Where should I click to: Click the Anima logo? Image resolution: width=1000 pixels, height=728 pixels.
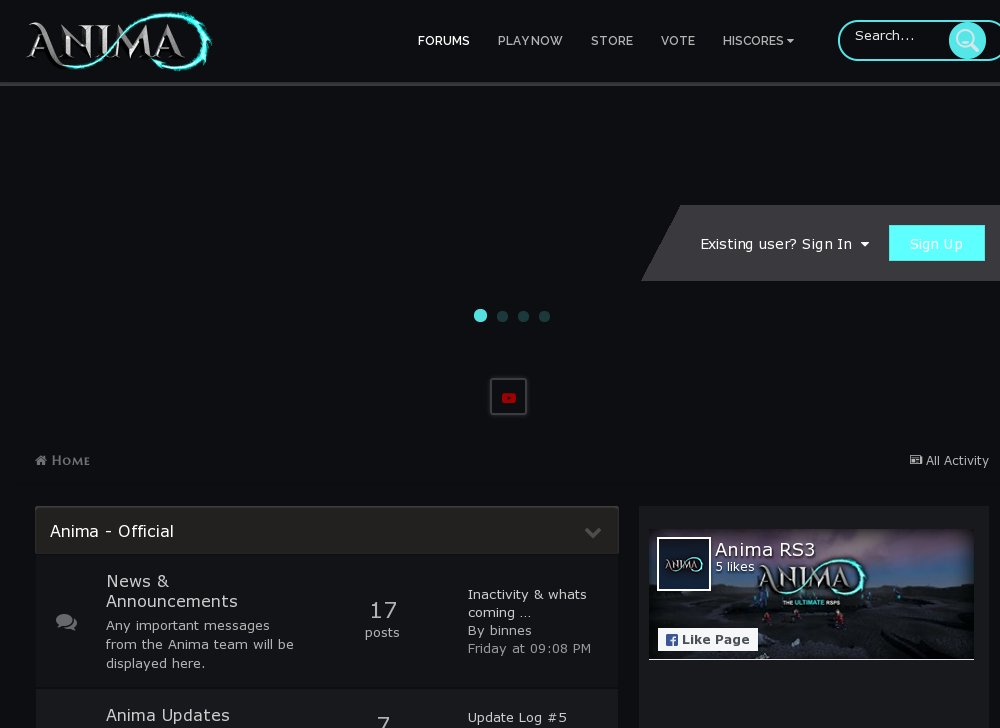[119, 41]
